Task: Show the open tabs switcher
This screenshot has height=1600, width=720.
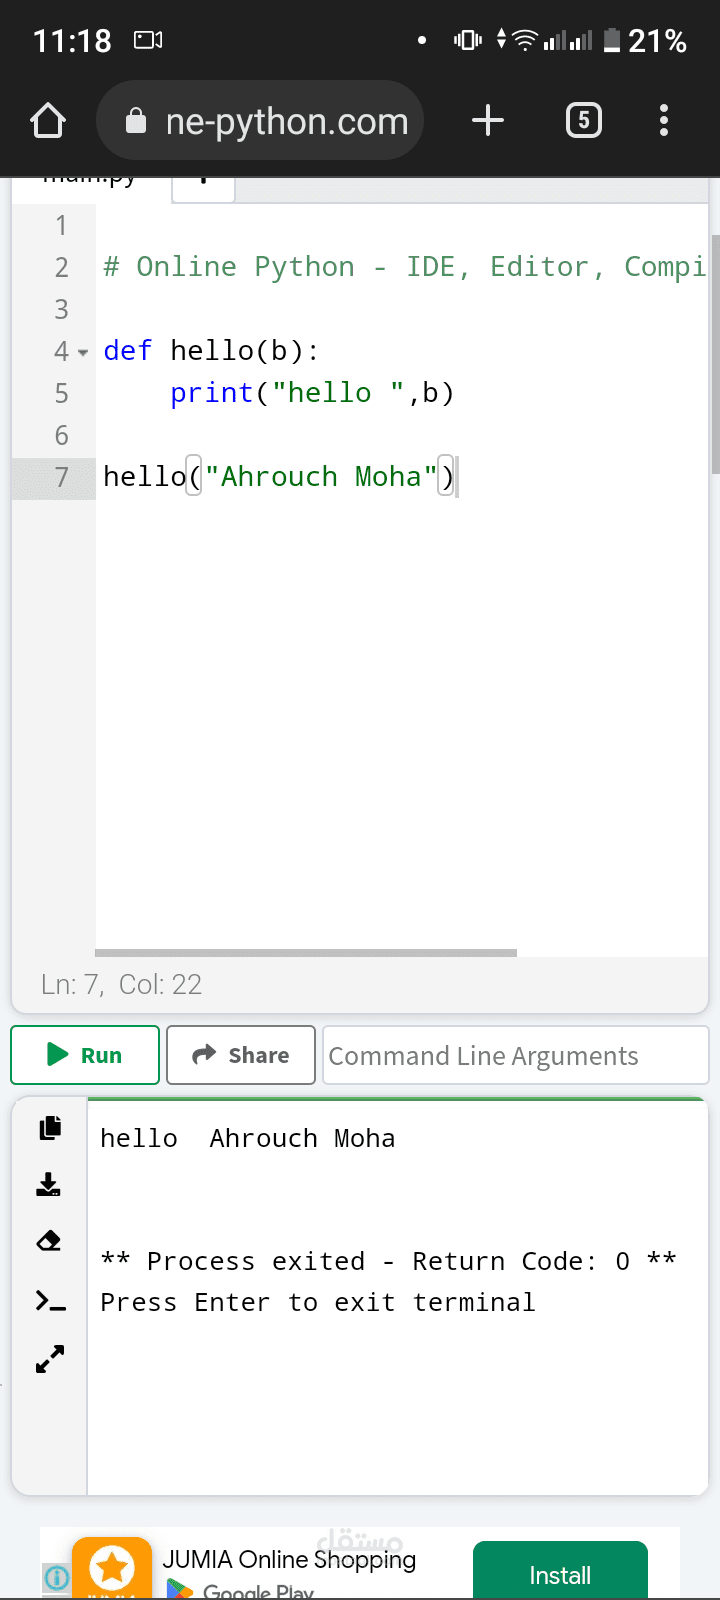Action: point(584,121)
